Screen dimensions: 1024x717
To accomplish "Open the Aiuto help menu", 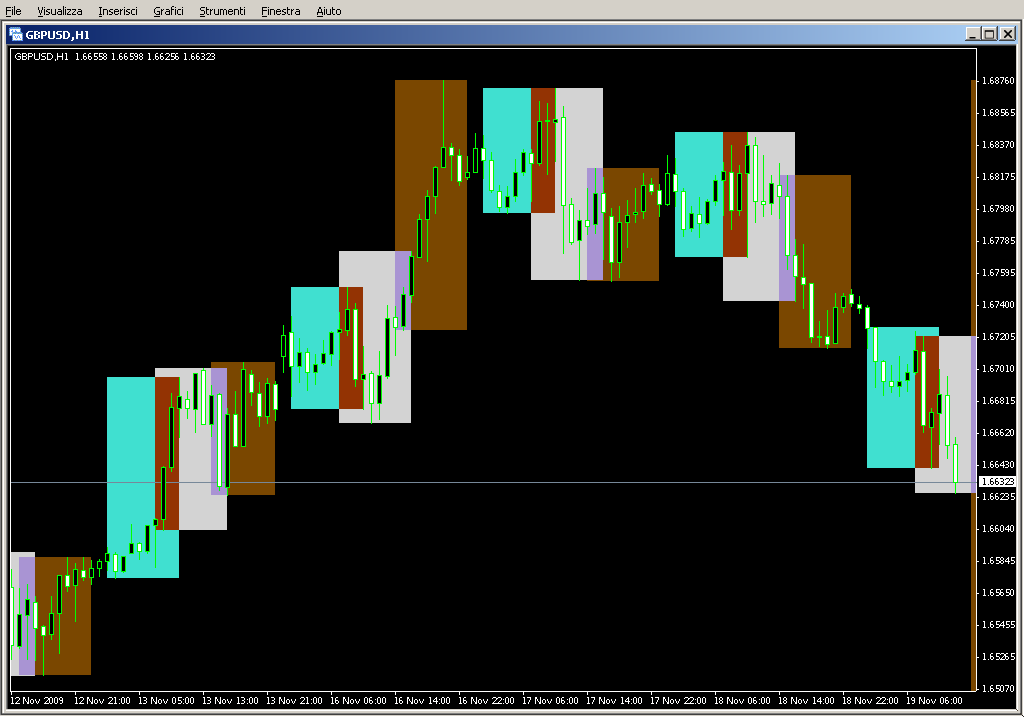I will 328,11.
